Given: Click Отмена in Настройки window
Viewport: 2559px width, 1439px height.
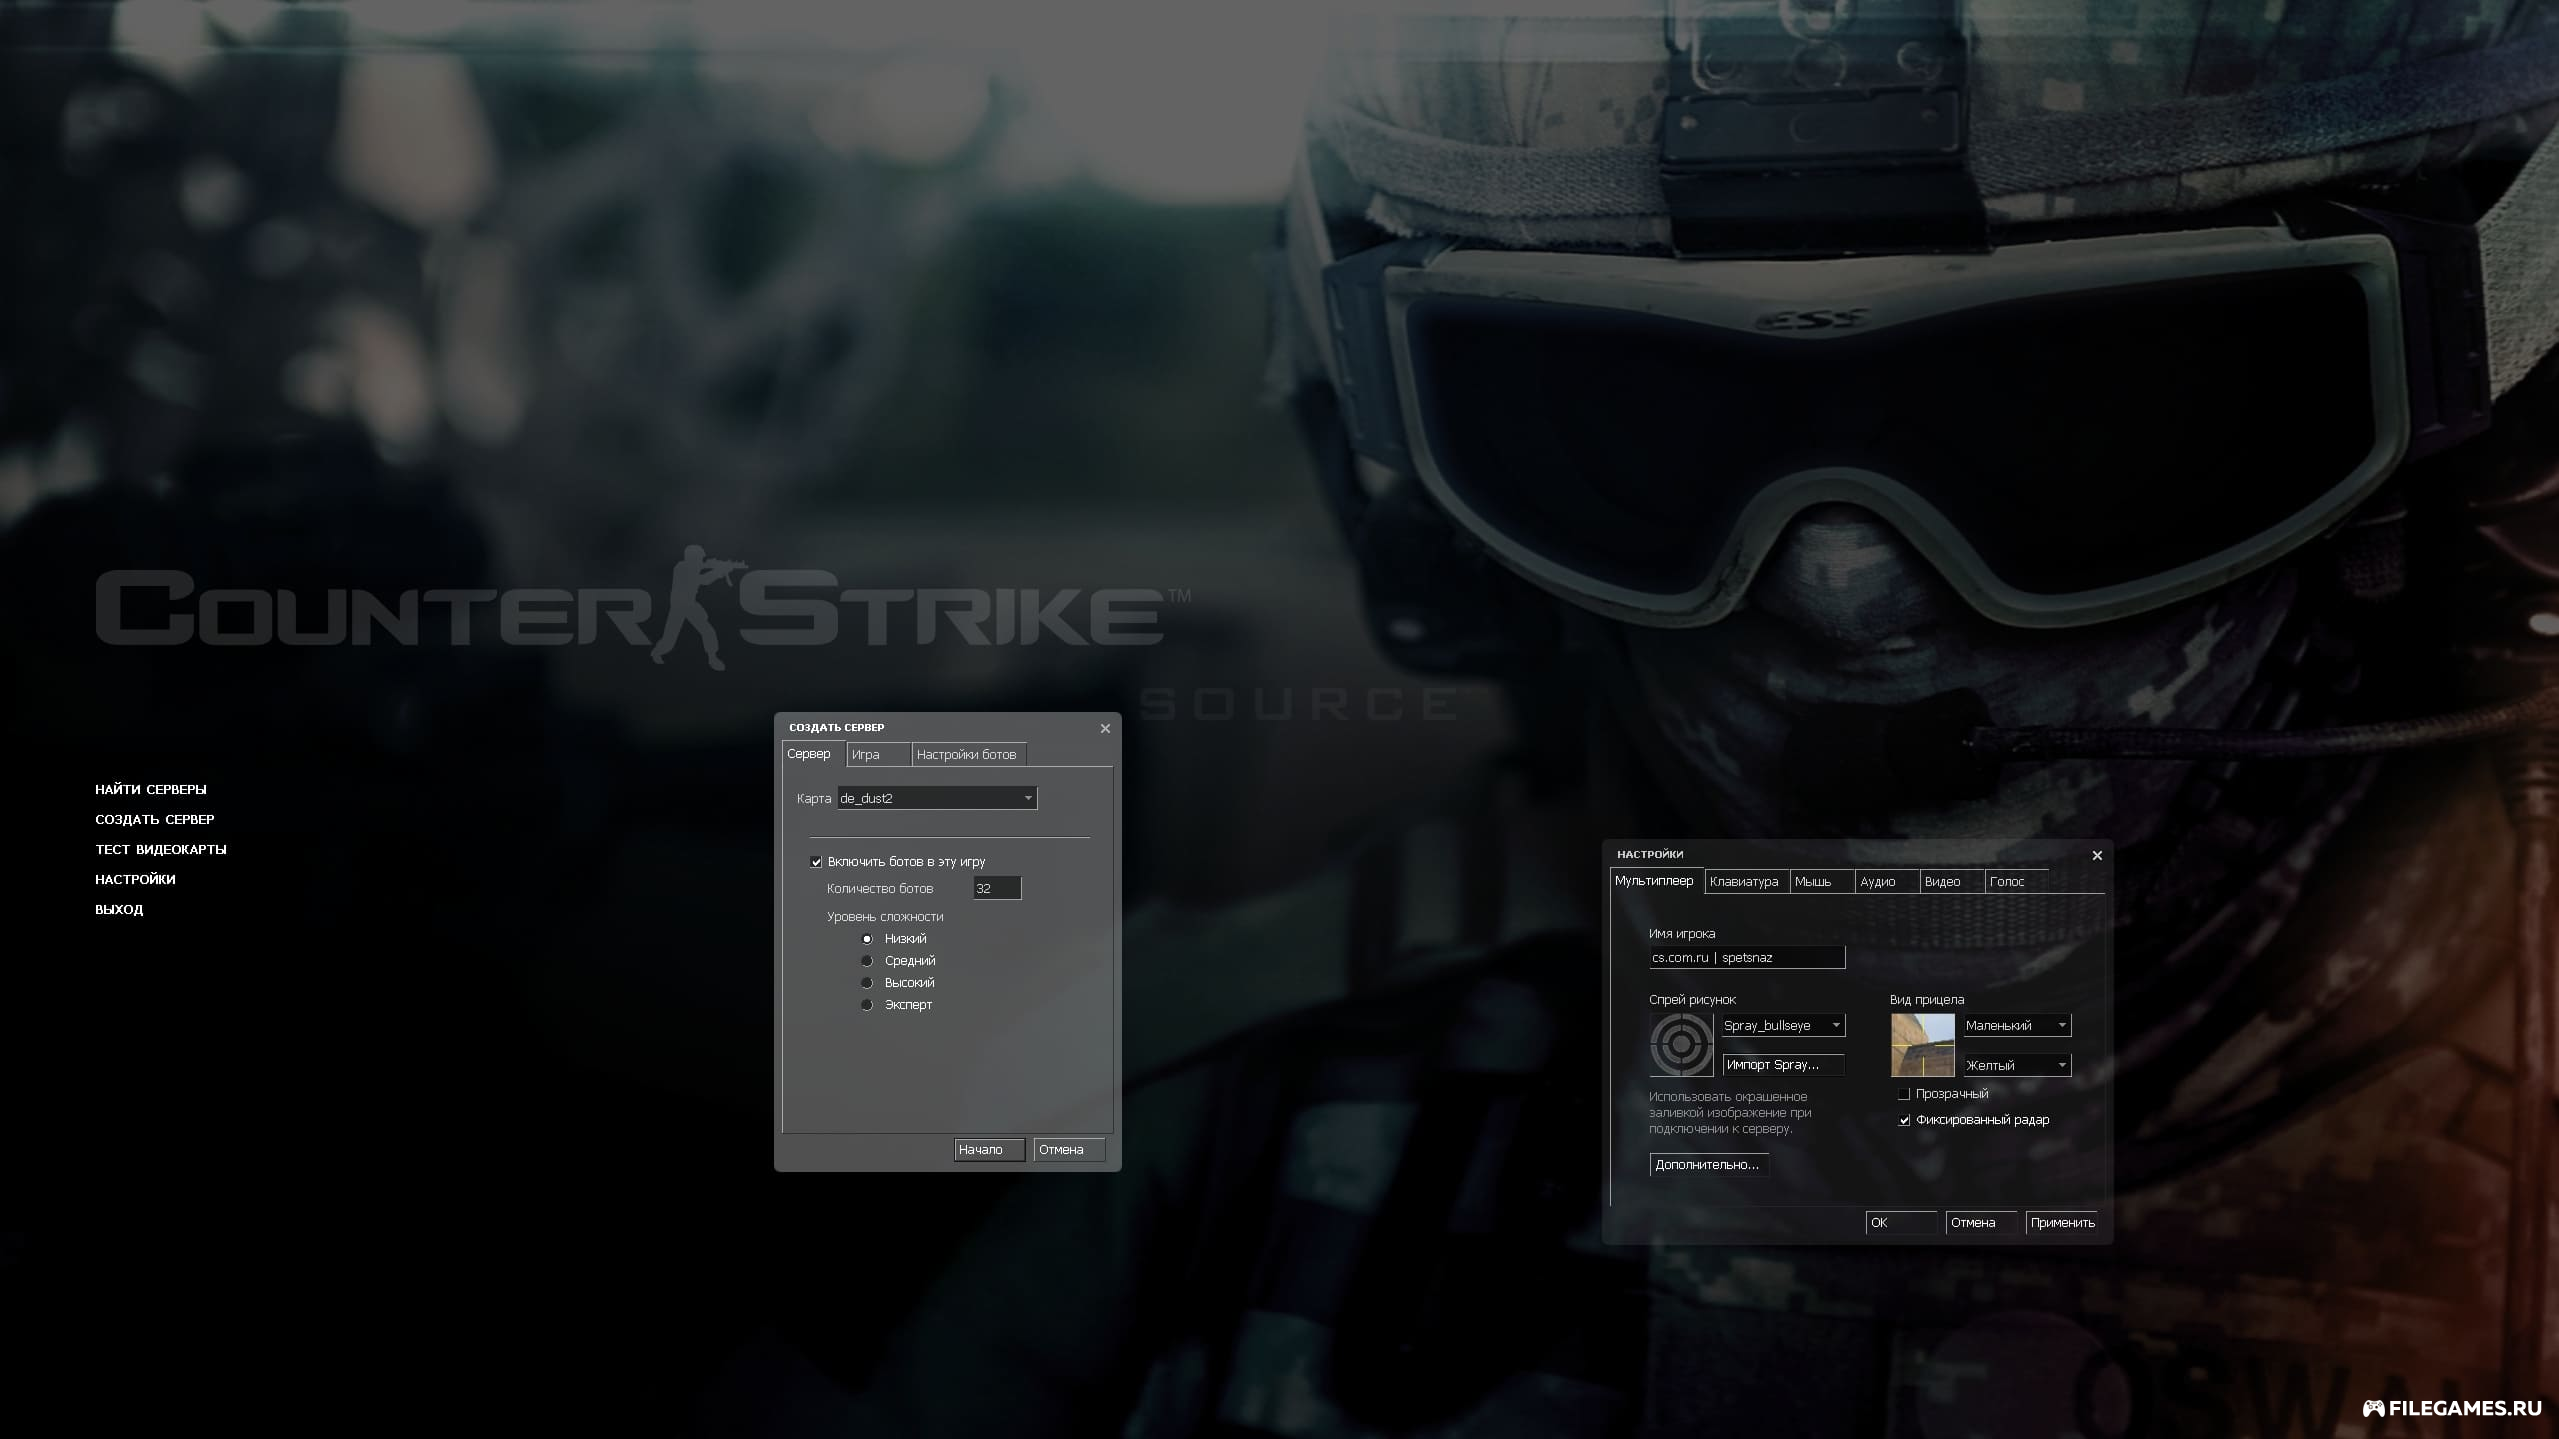Looking at the screenshot, I should click(1981, 1223).
